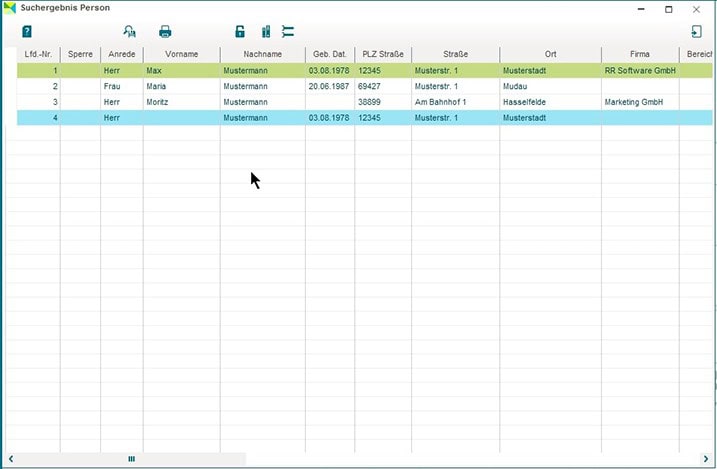Select the row with Vorname Max
717x469 pixels.
point(364,70)
